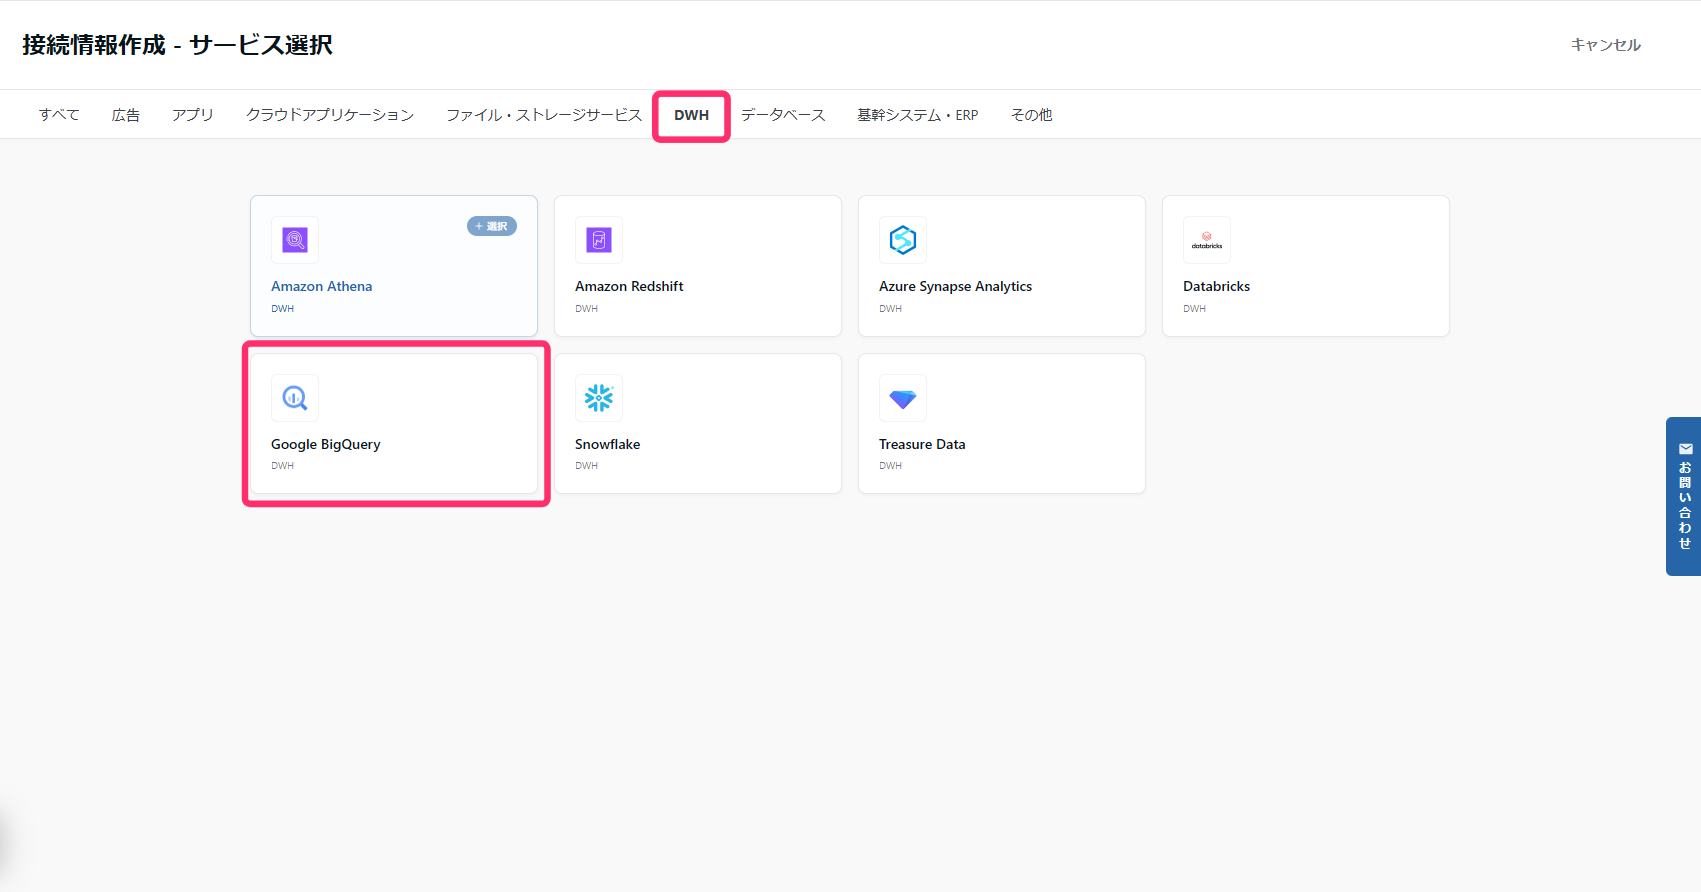This screenshot has width=1701, height=892.
Task: Click the Snowflake snowflake icon
Action: [x=599, y=398]
